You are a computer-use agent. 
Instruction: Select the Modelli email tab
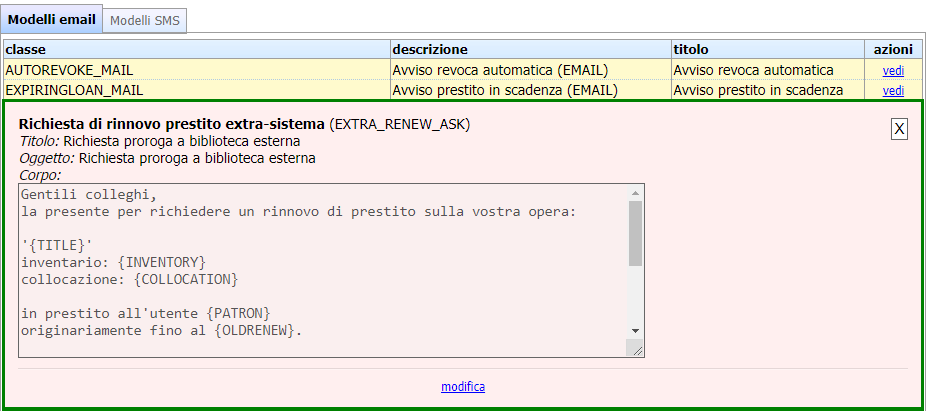pyautogui.click(x=51, y=20)
